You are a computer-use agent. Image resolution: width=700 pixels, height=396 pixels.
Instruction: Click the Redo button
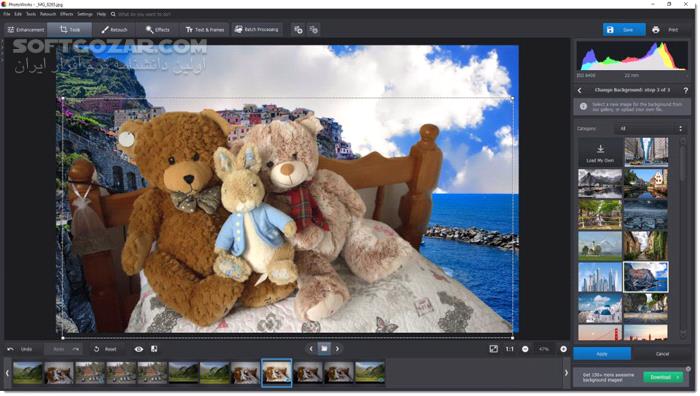(66, 349)
